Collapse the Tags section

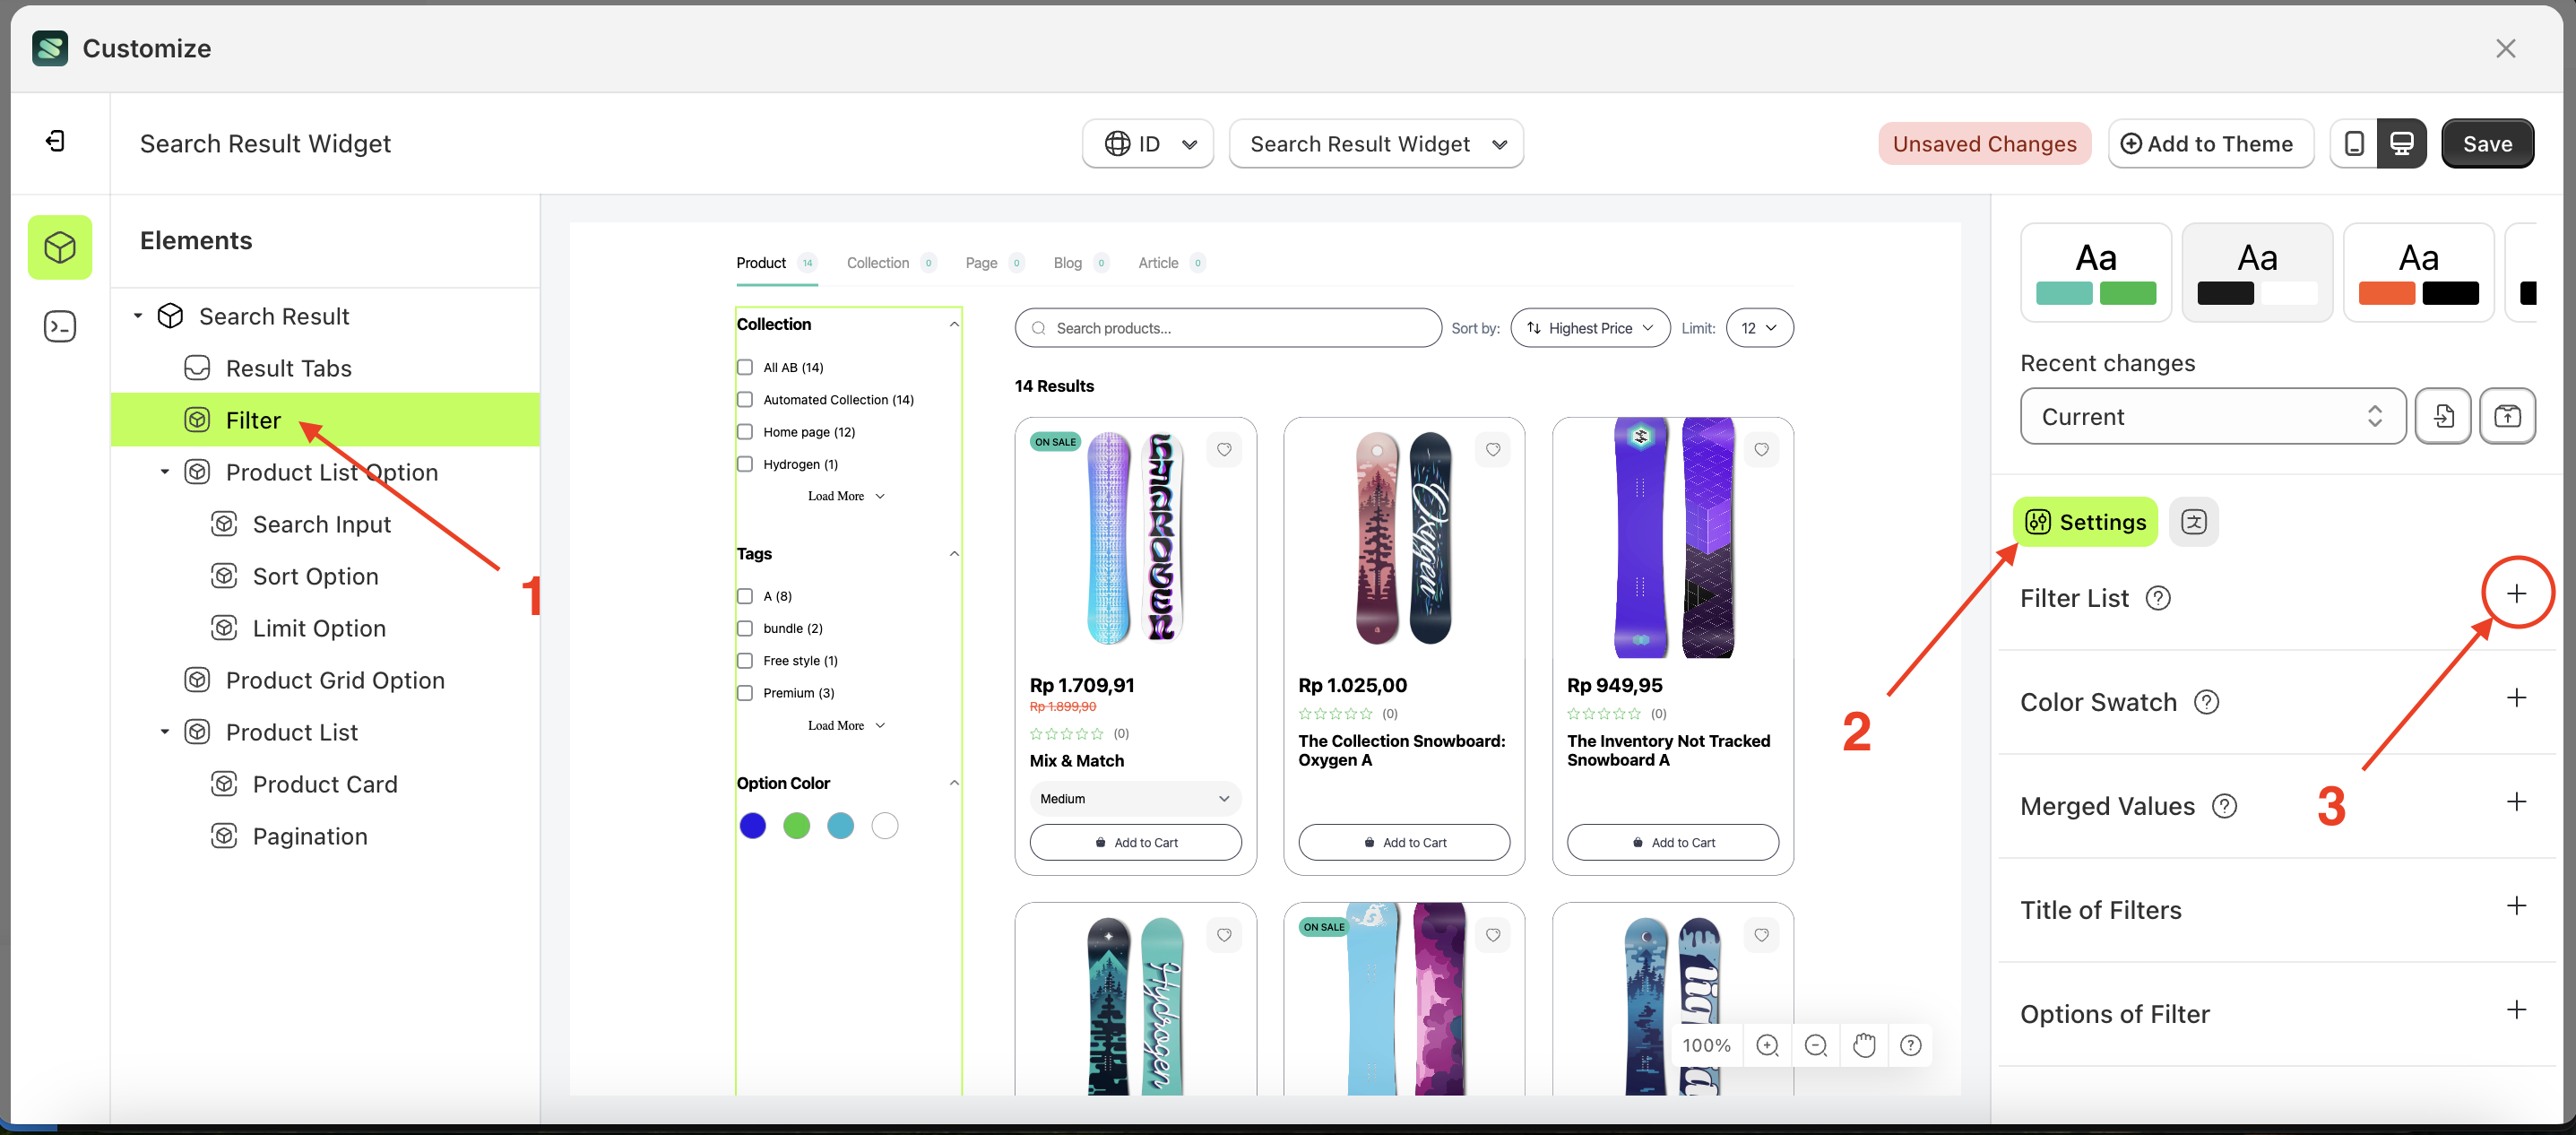pyautogui.click(x=954, y=553)
